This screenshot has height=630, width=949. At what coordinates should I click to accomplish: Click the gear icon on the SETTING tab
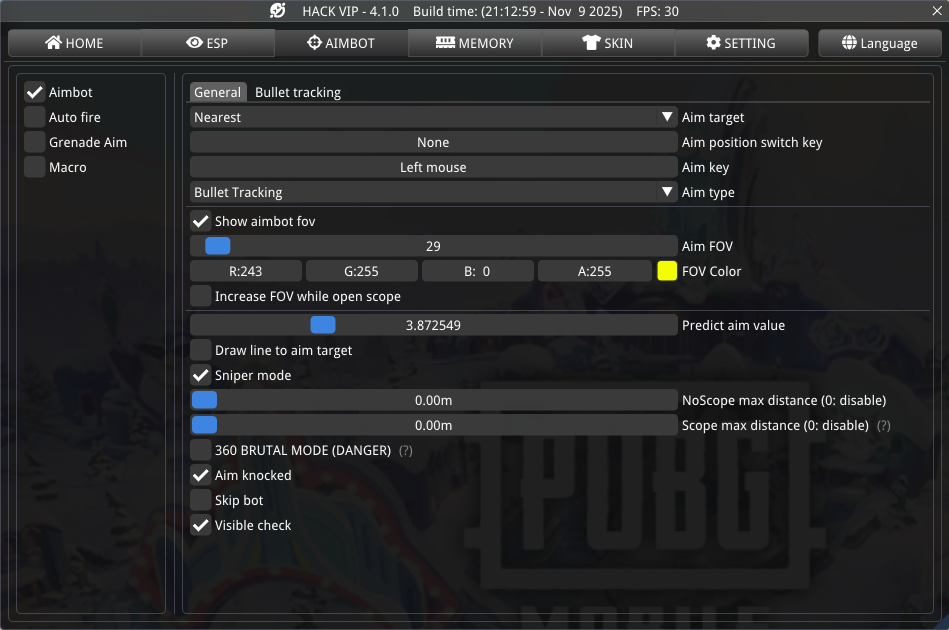pos(713,43)
